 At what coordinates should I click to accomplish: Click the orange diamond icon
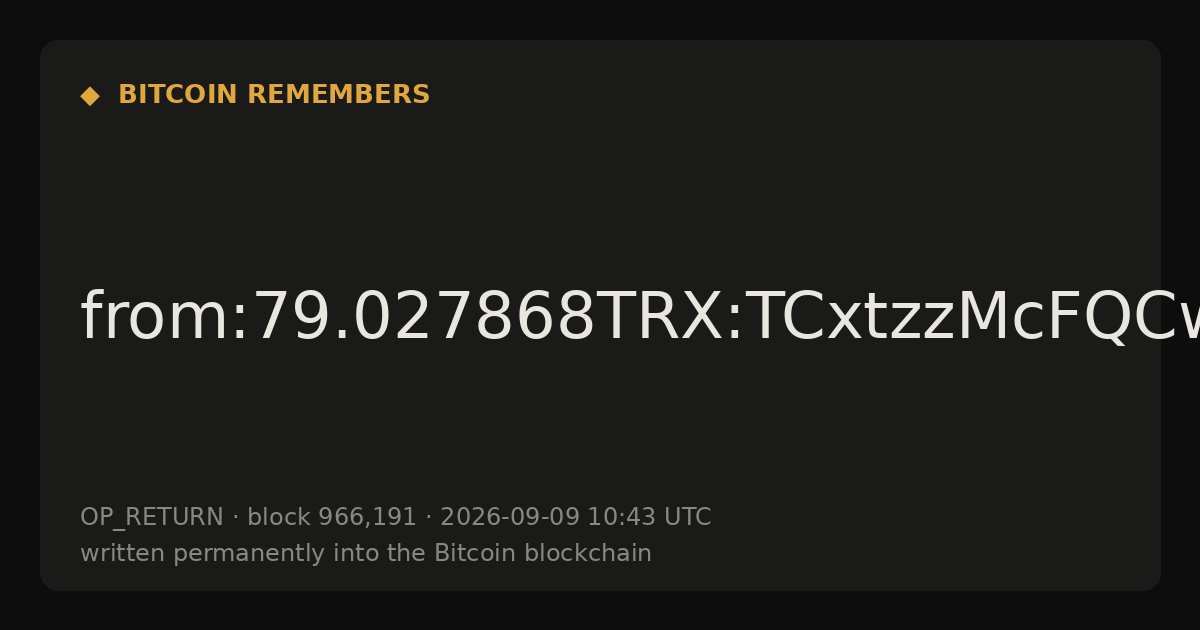tap(90, 96)
